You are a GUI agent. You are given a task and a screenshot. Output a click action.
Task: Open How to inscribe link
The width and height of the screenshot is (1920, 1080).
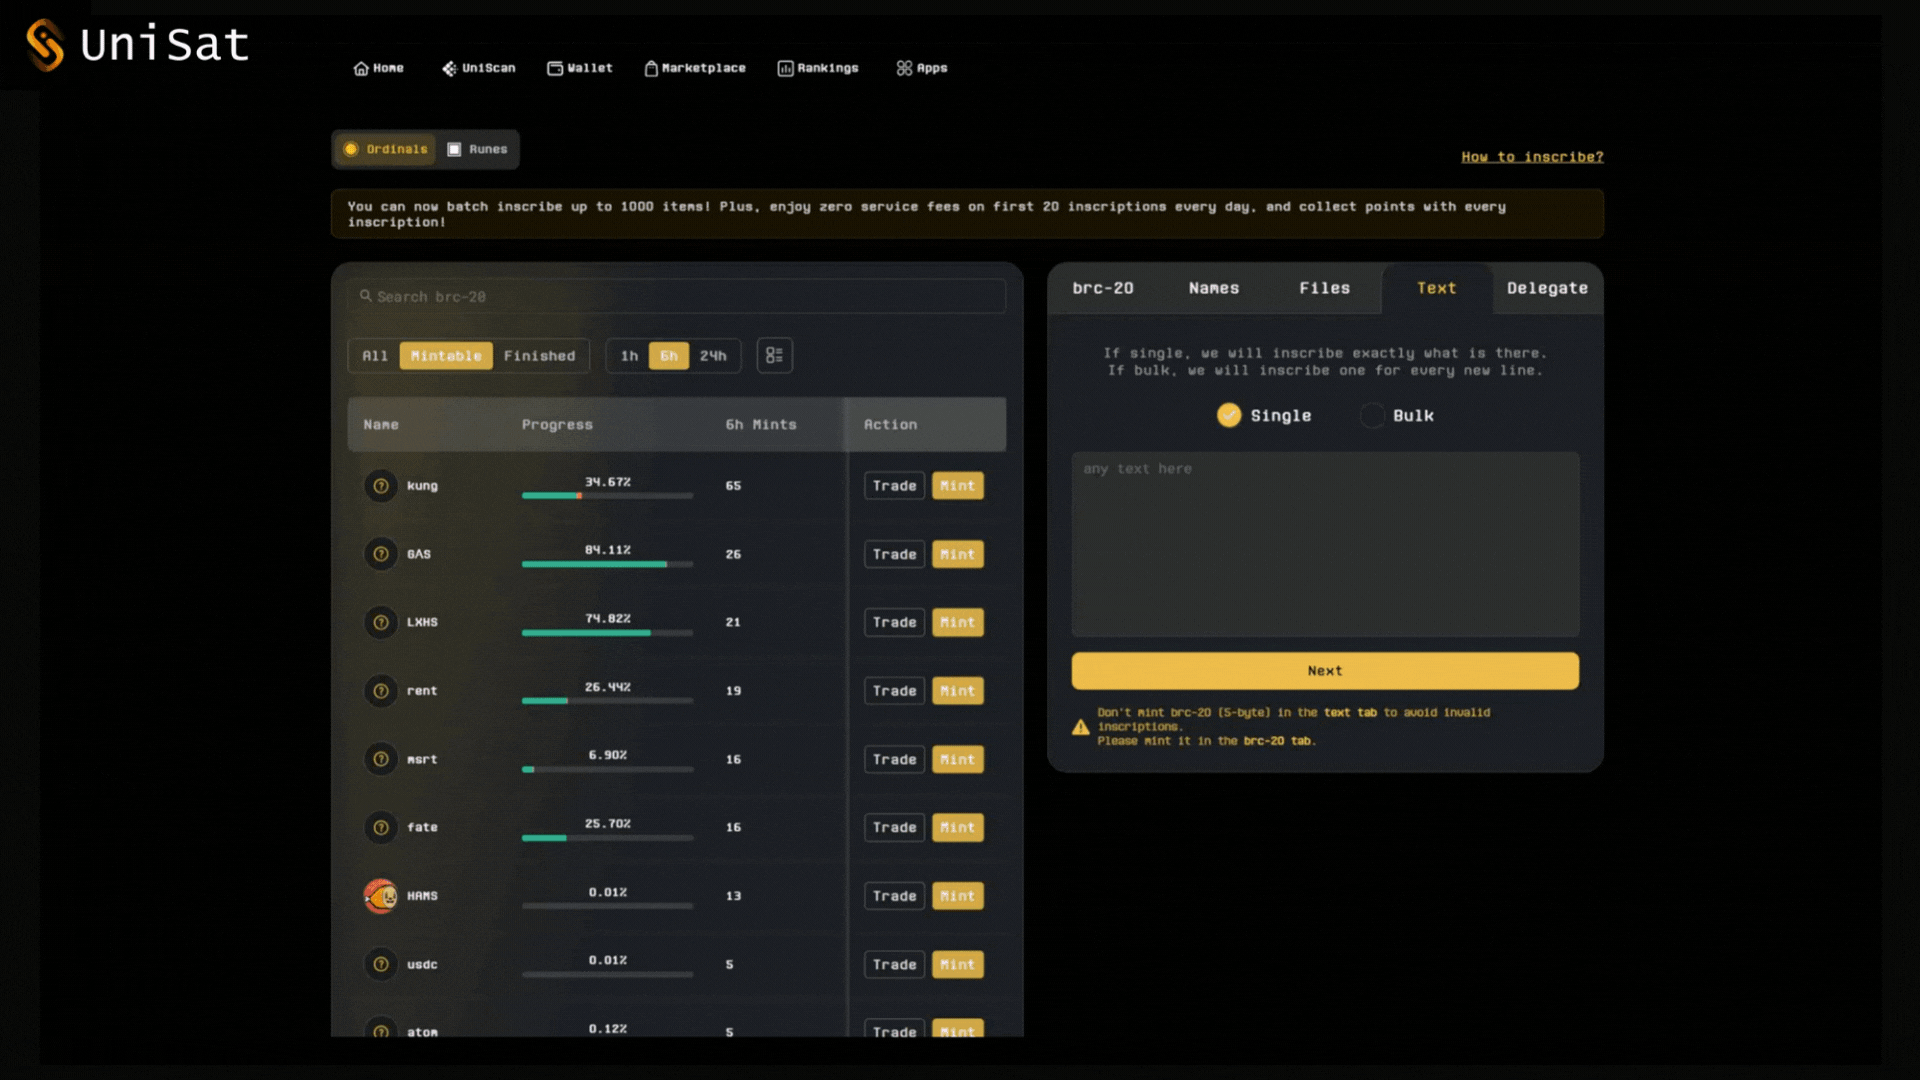click(x=1532, y=157)
